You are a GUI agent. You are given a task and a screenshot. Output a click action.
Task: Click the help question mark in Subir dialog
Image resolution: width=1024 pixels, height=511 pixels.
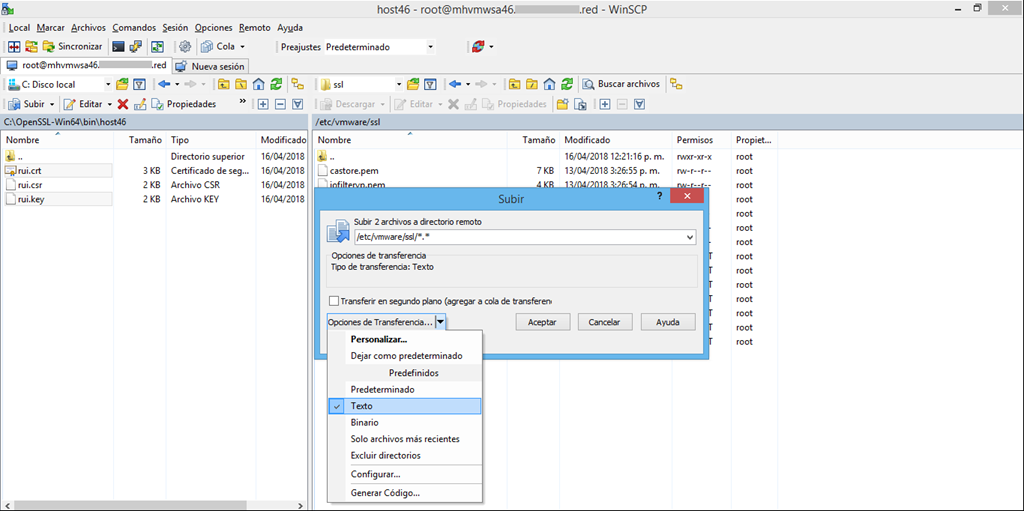tap(659, 198)
